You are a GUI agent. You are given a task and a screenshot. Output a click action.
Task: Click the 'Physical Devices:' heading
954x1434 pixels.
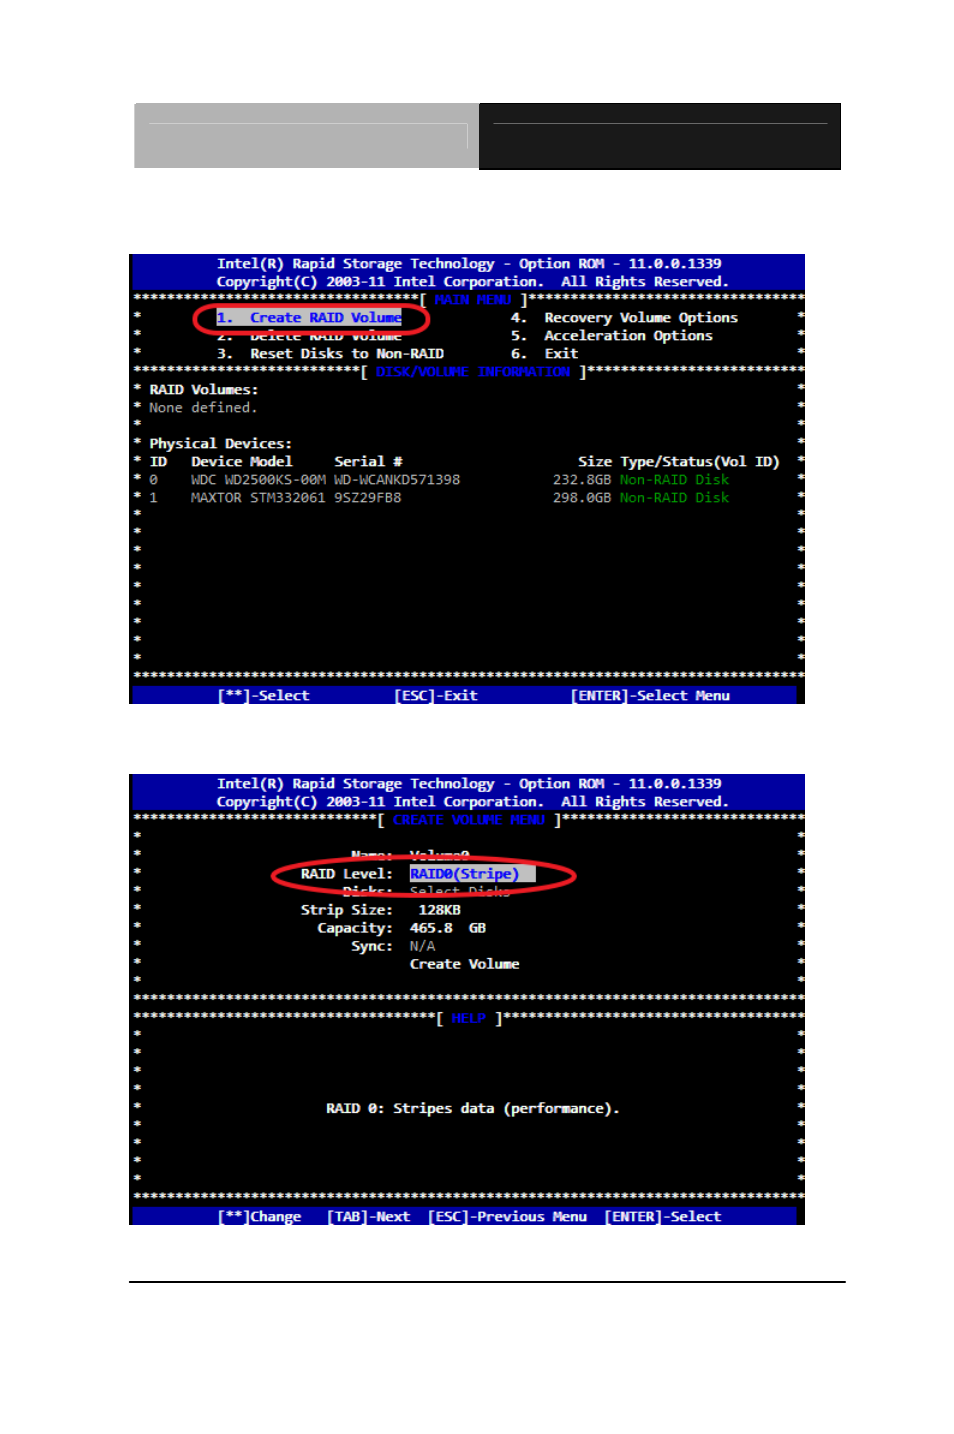point(221,444)
